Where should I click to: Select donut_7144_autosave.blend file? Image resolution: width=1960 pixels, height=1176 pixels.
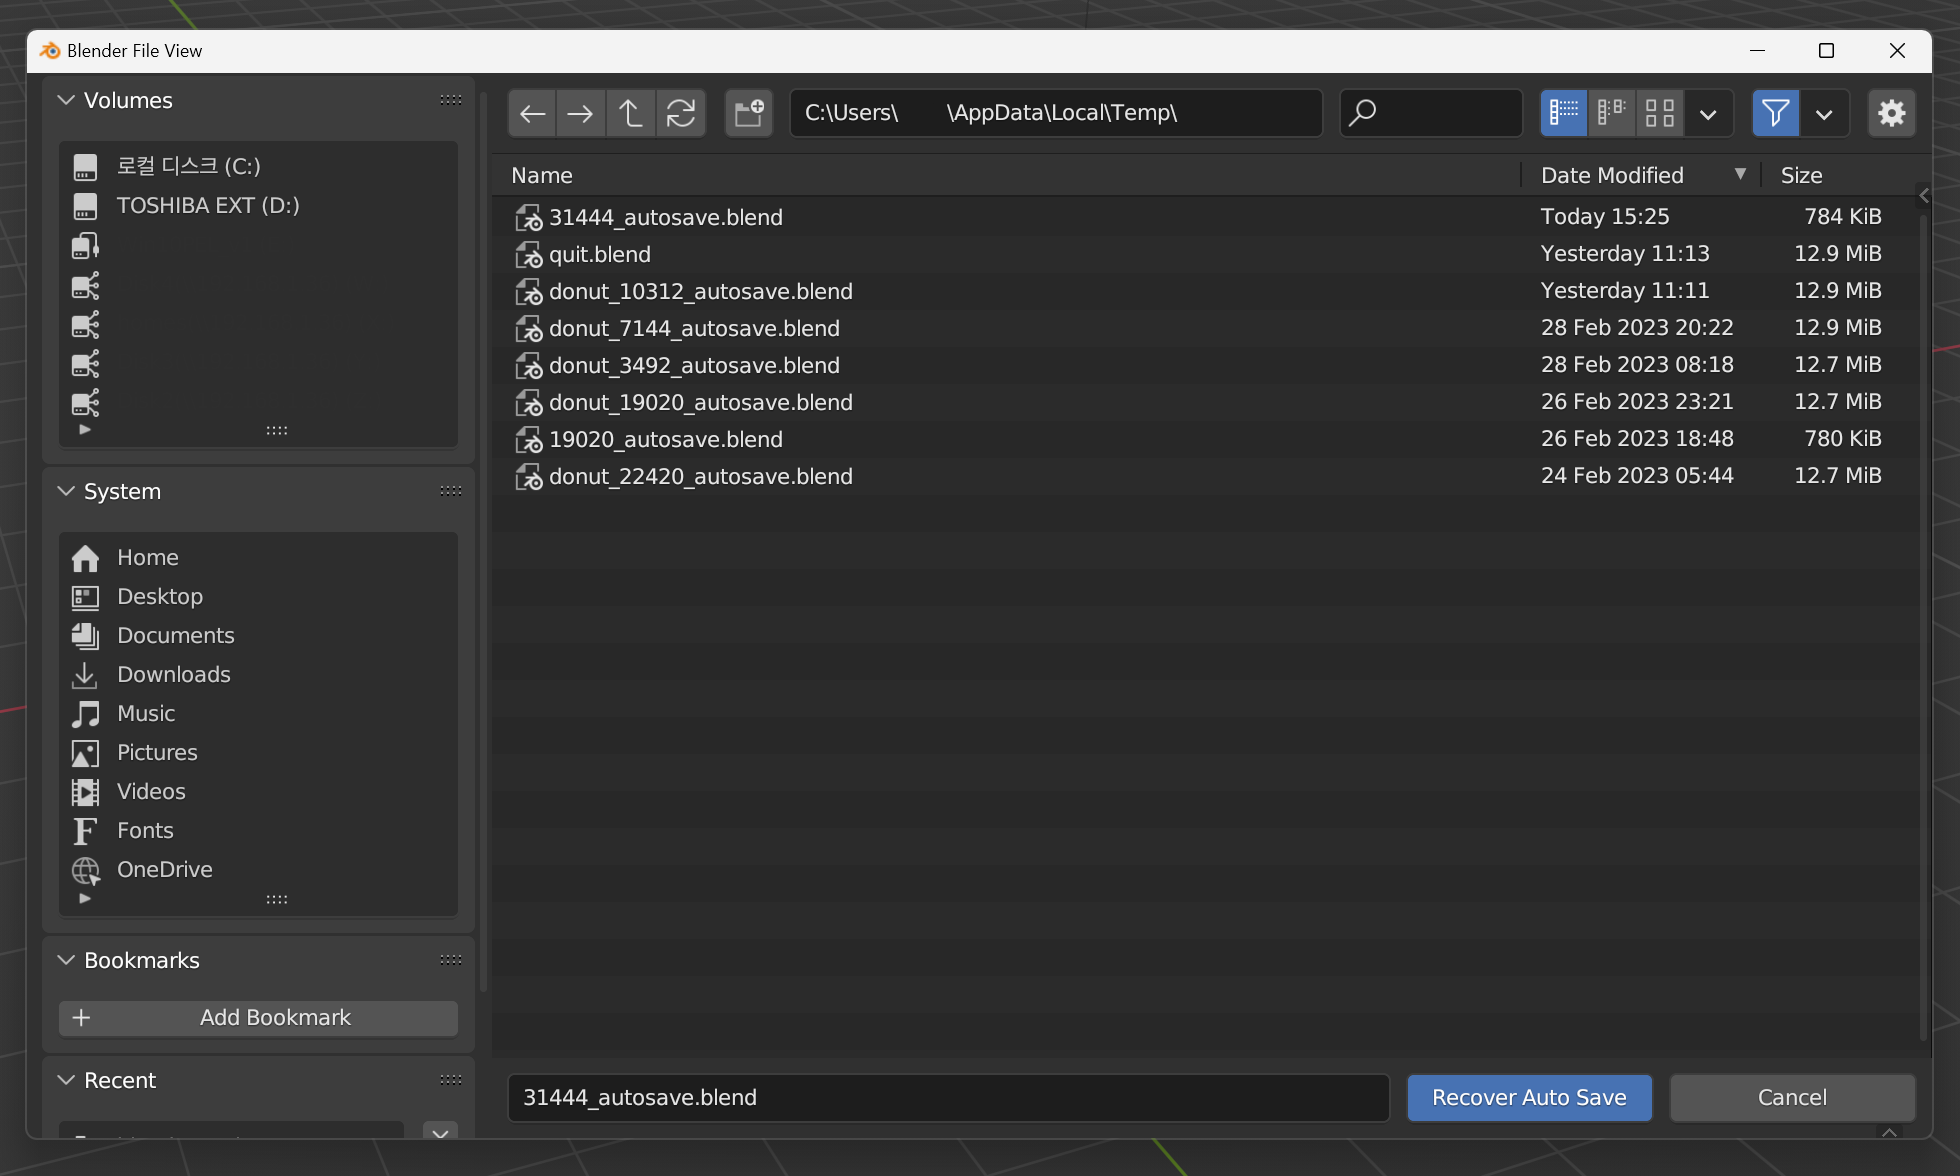[x=694, y=328]
